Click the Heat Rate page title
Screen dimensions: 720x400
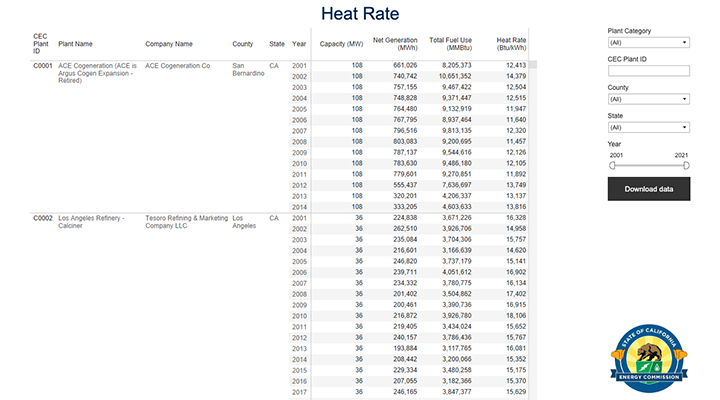tap(360, 14)
